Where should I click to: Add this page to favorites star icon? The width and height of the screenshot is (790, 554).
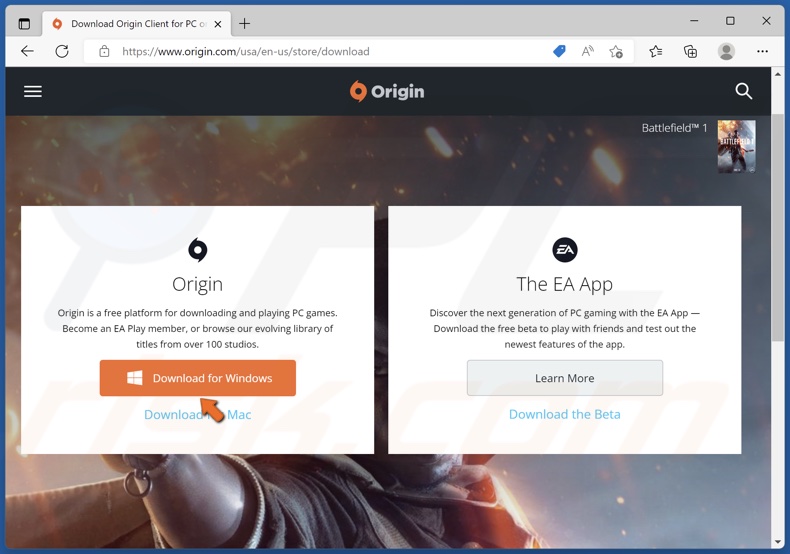pyautogui.click(x=616, y=51)
